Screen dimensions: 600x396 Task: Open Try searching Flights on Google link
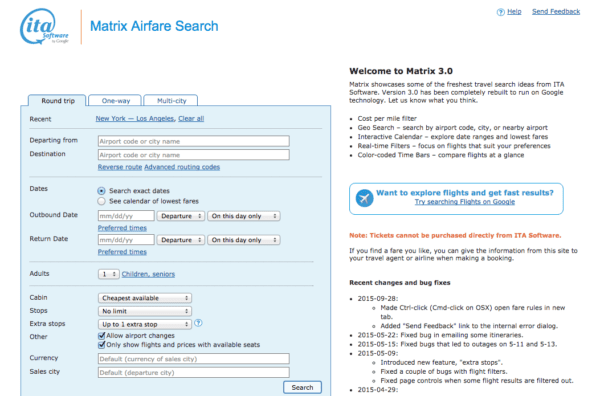[x=465, y=202]
